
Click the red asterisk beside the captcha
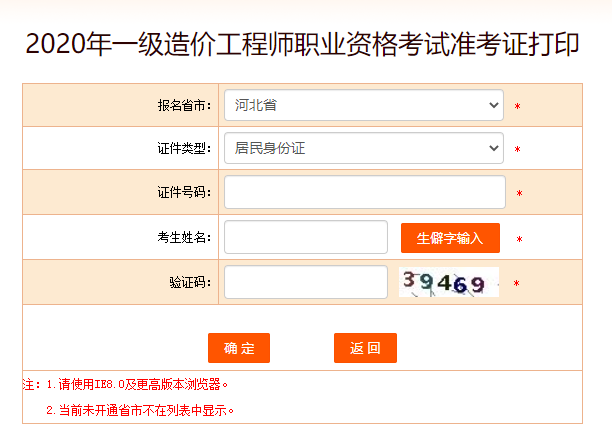tap(516, 284)
